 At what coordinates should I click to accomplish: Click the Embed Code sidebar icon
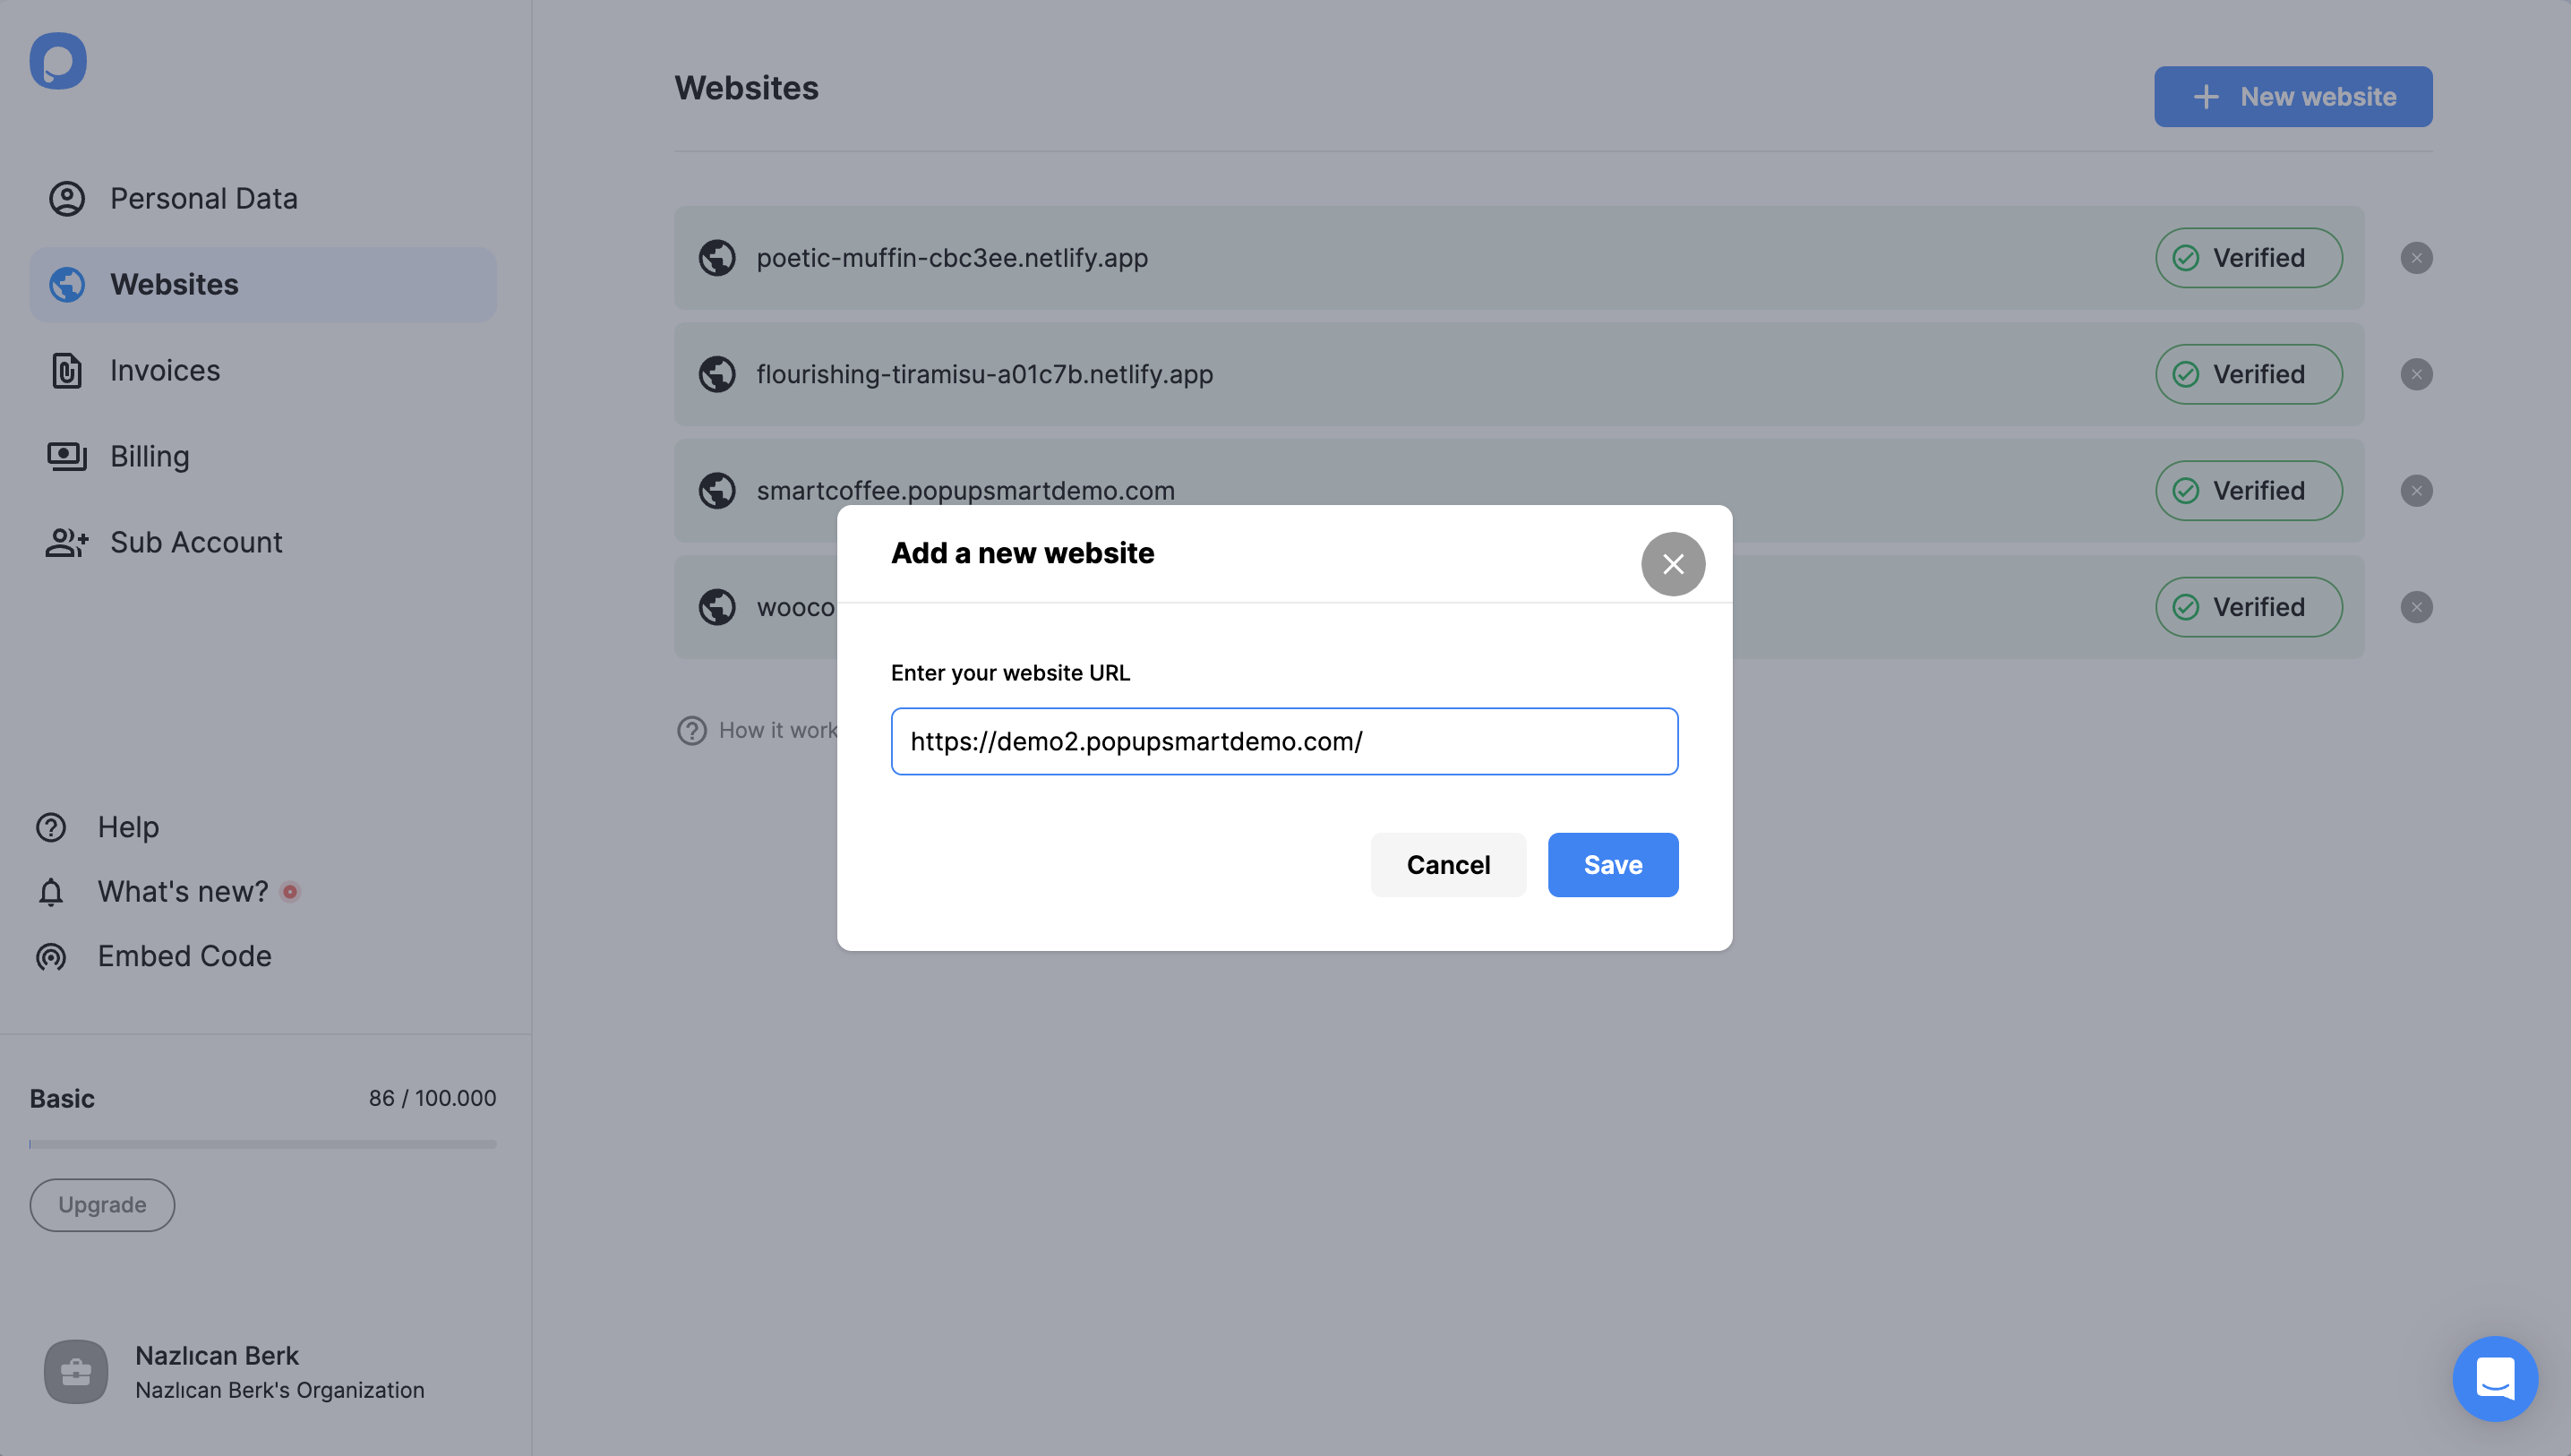point(51,955)
